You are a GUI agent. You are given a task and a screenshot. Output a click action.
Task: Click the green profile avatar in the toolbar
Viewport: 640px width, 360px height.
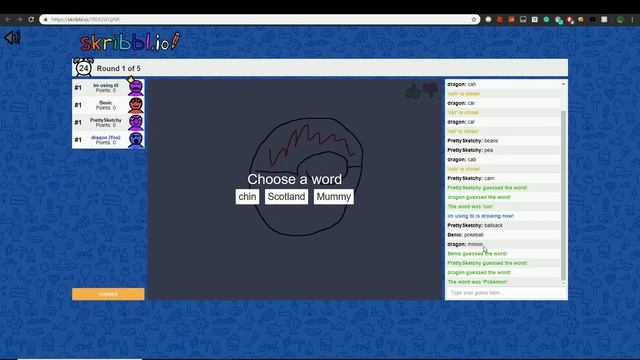[620, 19]
